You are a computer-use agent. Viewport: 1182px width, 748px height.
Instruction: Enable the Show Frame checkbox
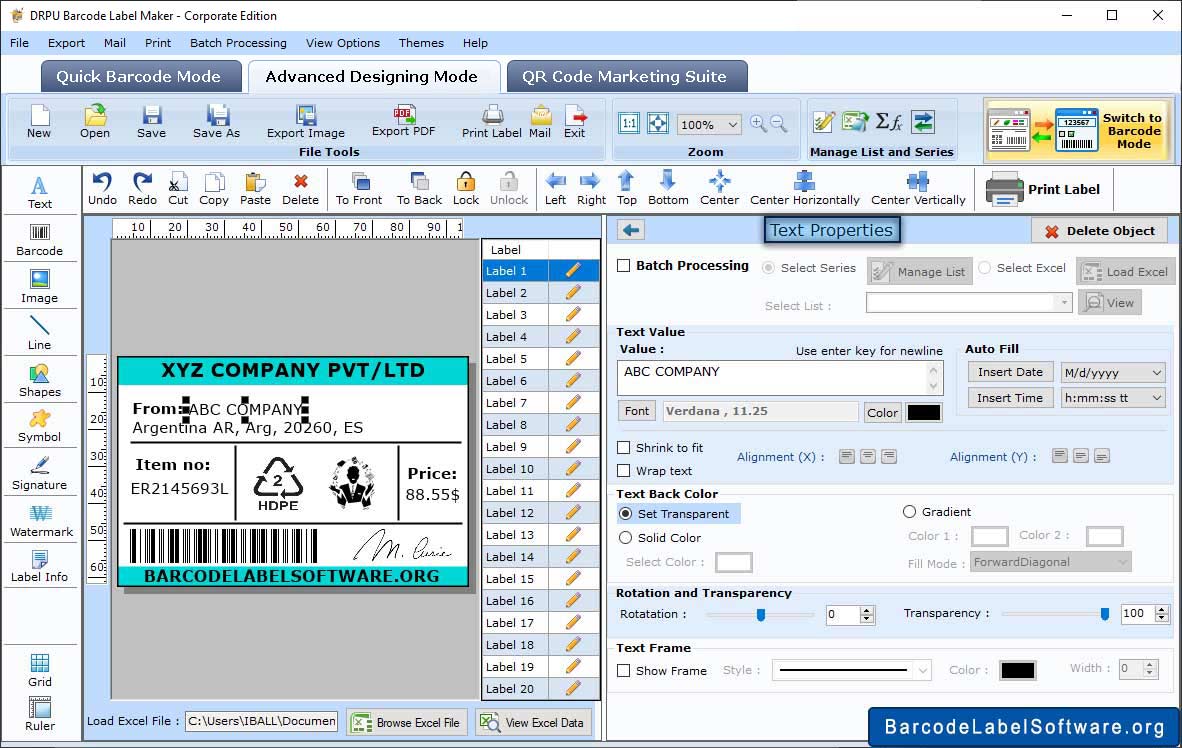click(x=623, y=670)
